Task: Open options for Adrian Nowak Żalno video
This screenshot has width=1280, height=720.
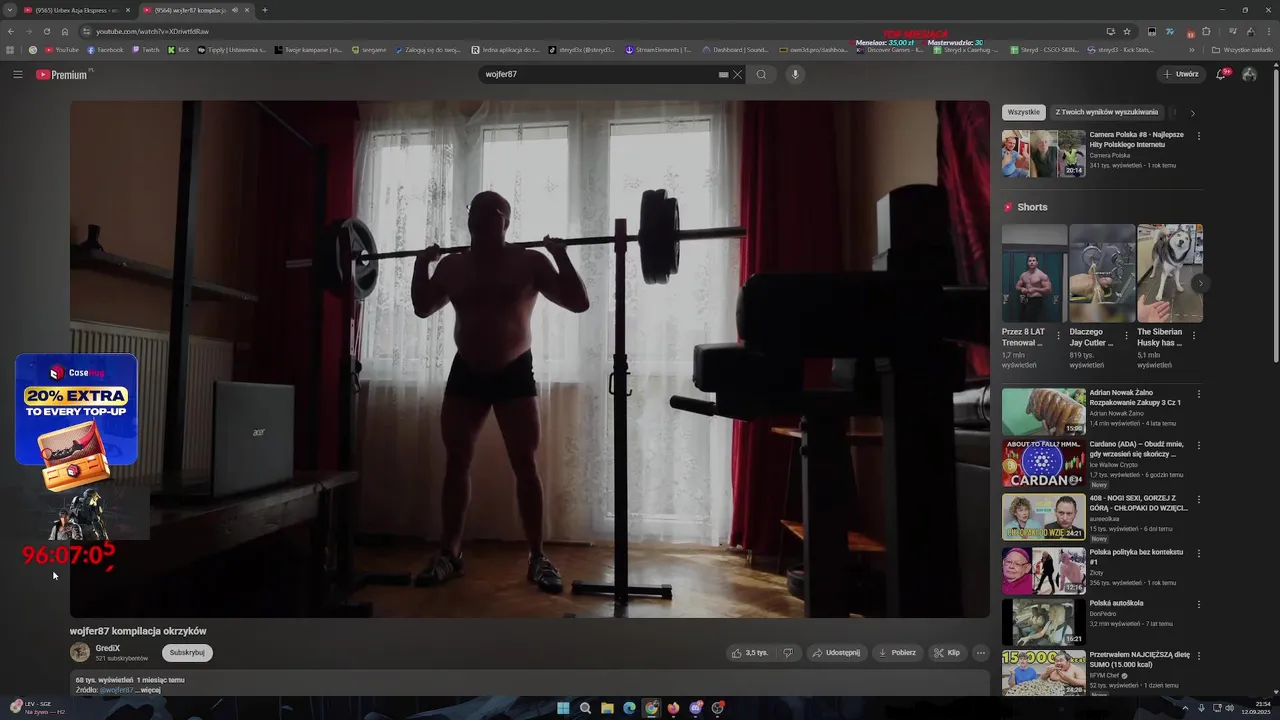Action: (x=1199, y=394)
